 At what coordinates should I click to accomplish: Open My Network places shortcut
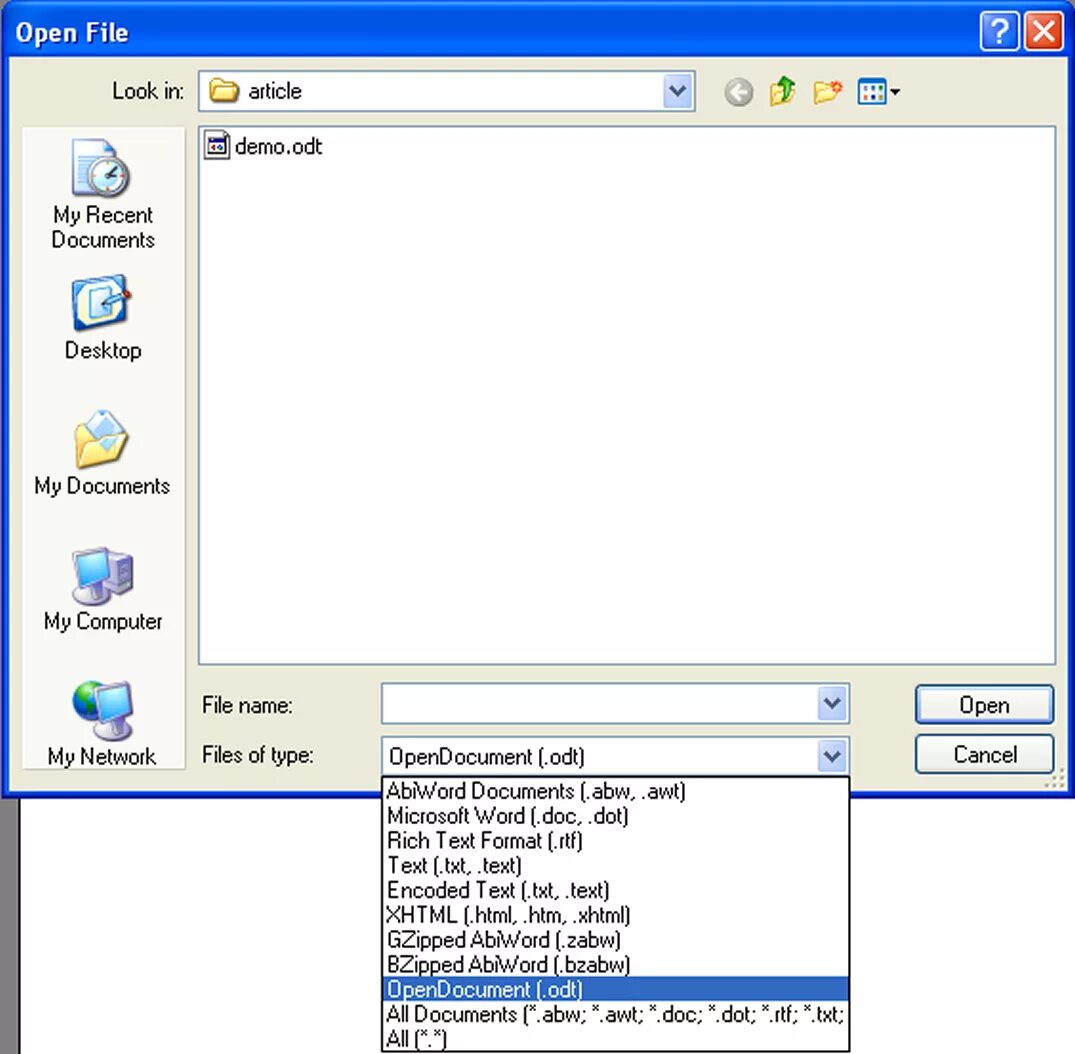[102, 723]
